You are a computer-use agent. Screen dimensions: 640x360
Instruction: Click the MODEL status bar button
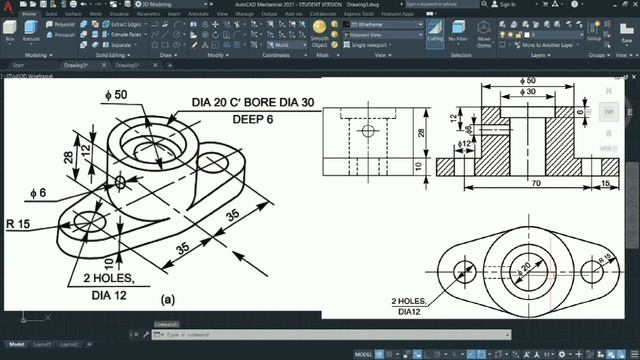coord(363,354)
